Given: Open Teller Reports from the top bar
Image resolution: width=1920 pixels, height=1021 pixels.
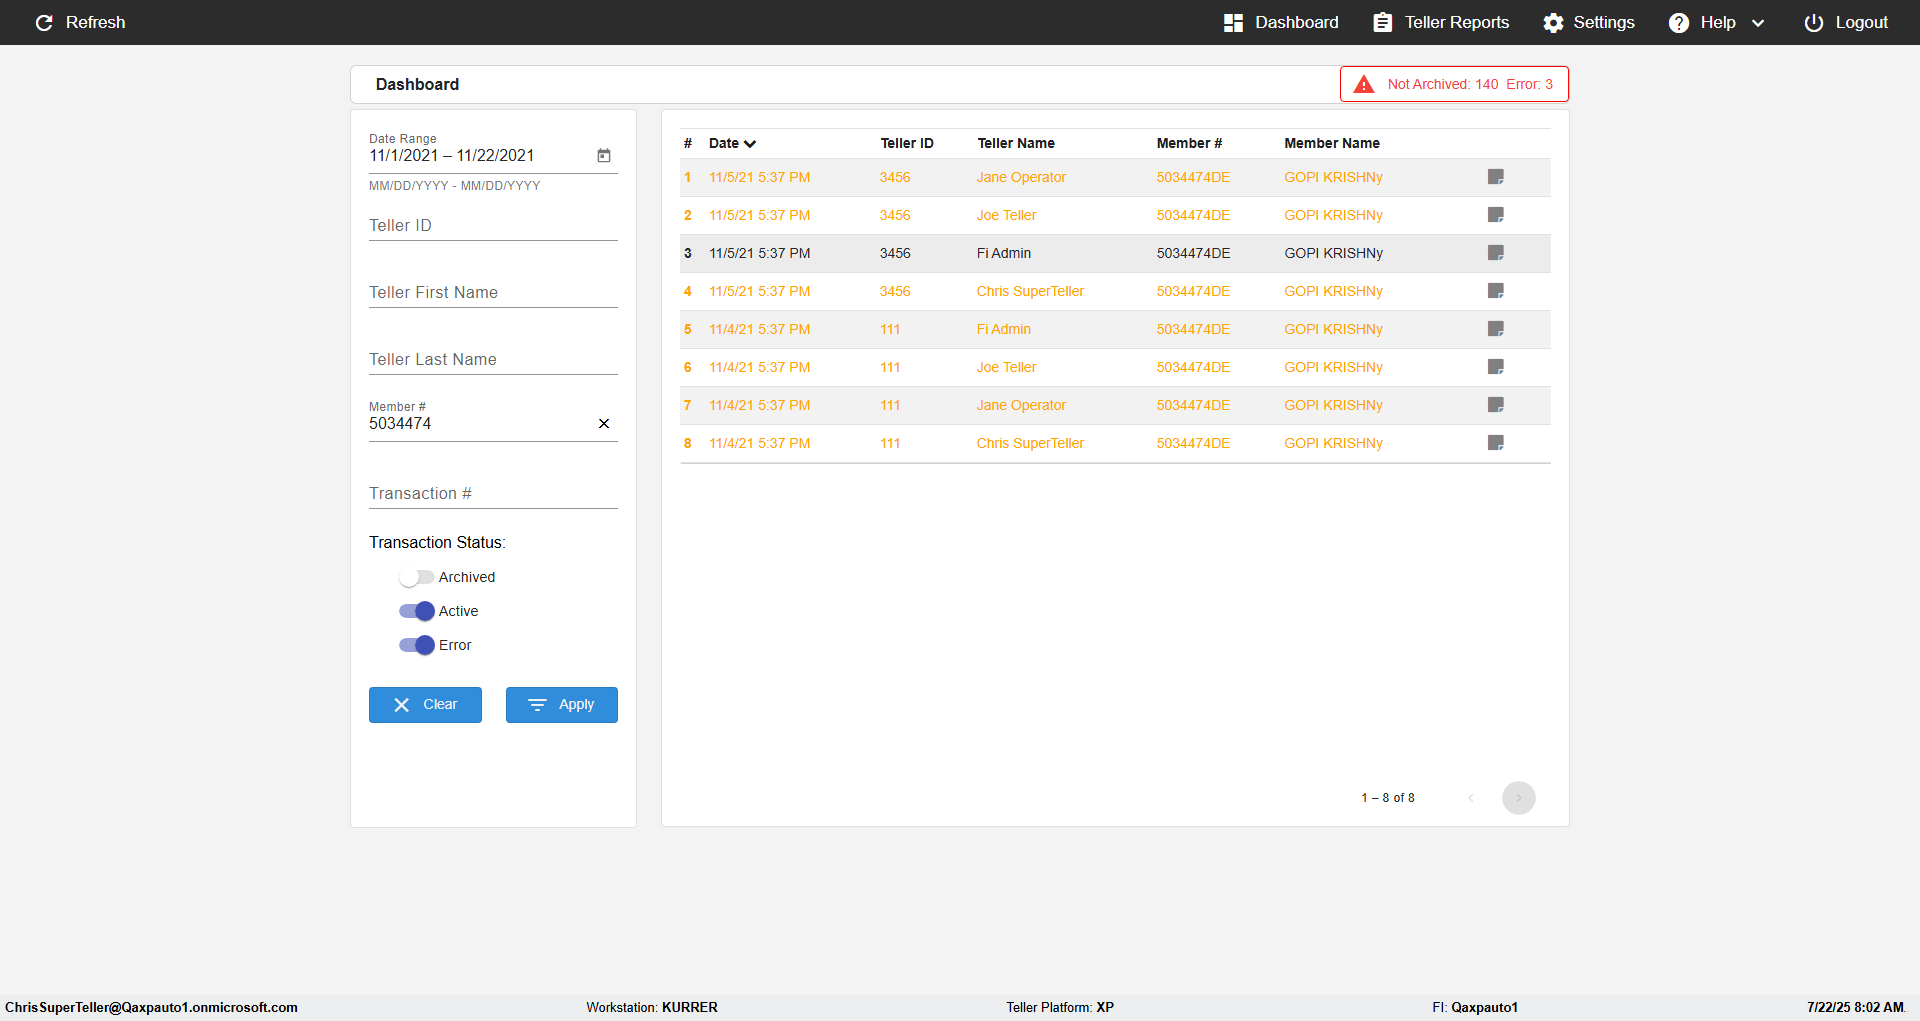Looking at the screenshot, I should [1441, 22].
